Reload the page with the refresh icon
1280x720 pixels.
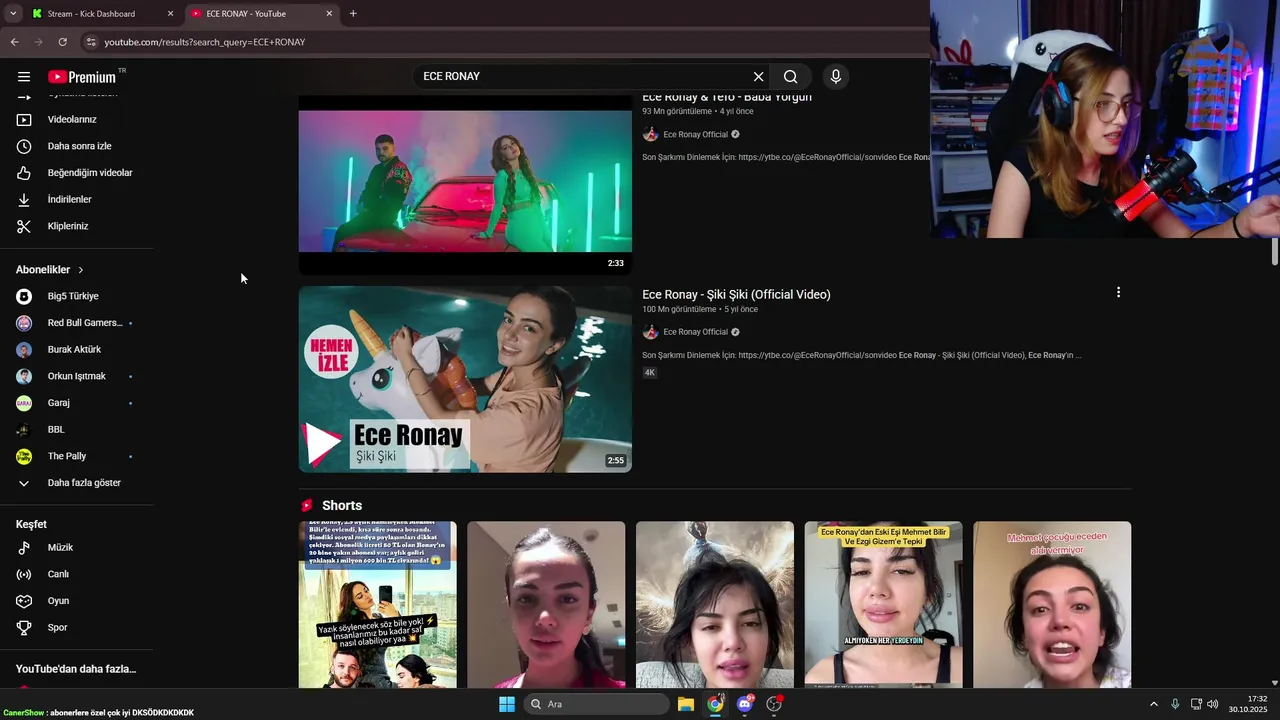point(62,42)
